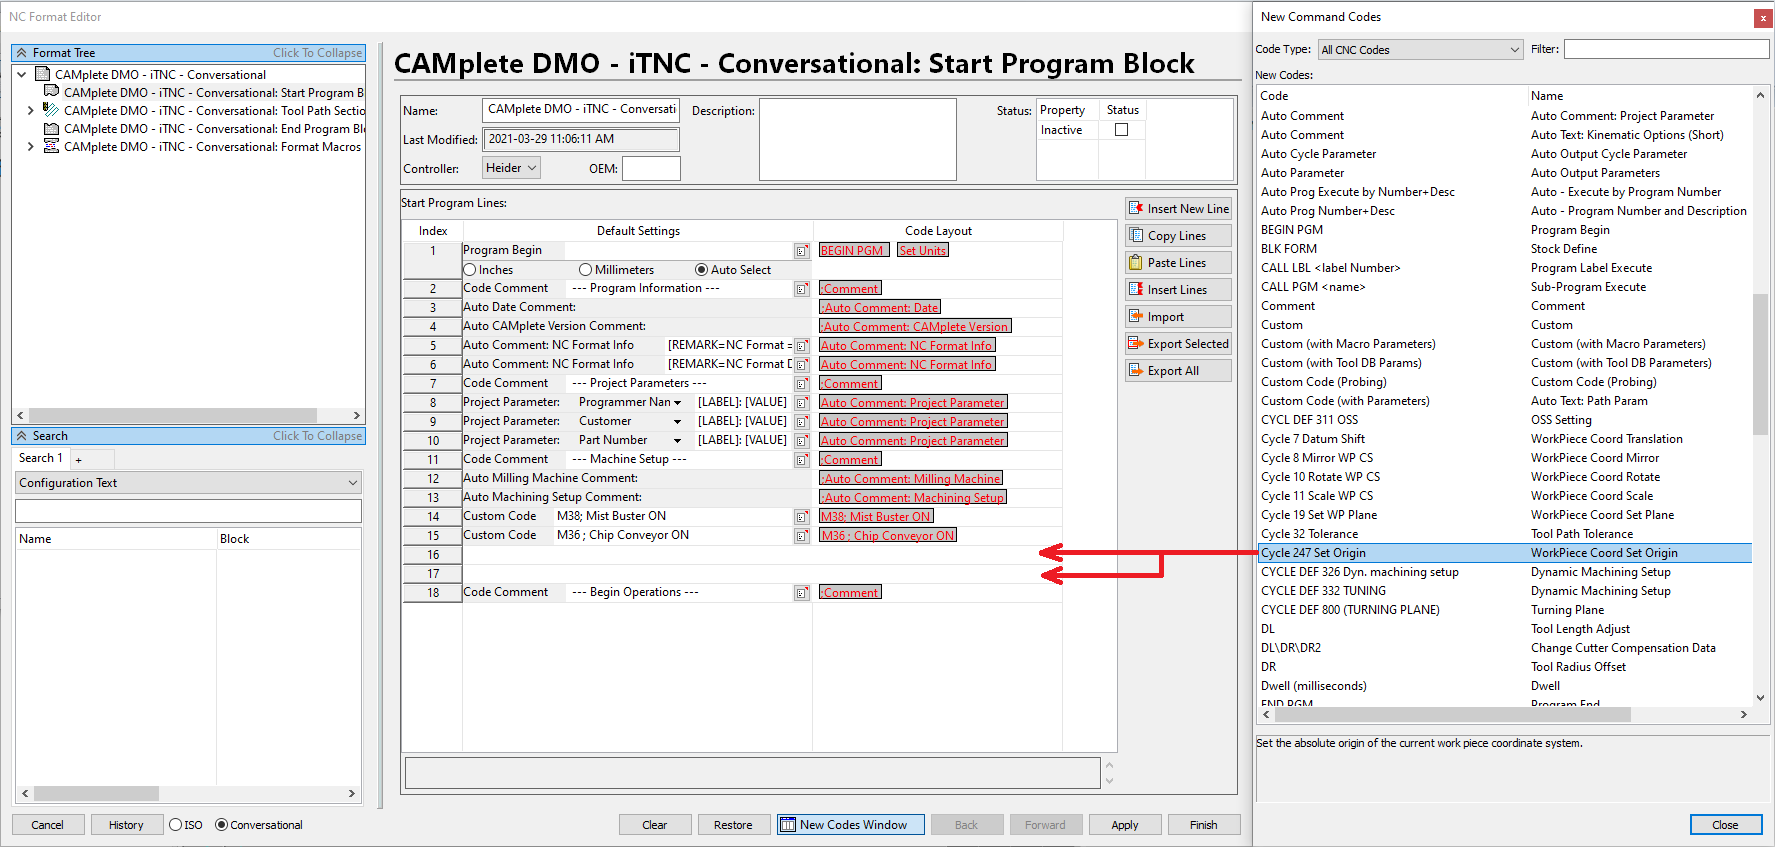This screenshot has height=847, width=1775.
Task: Click the Export All icon button
Action: coord(1178,371)
